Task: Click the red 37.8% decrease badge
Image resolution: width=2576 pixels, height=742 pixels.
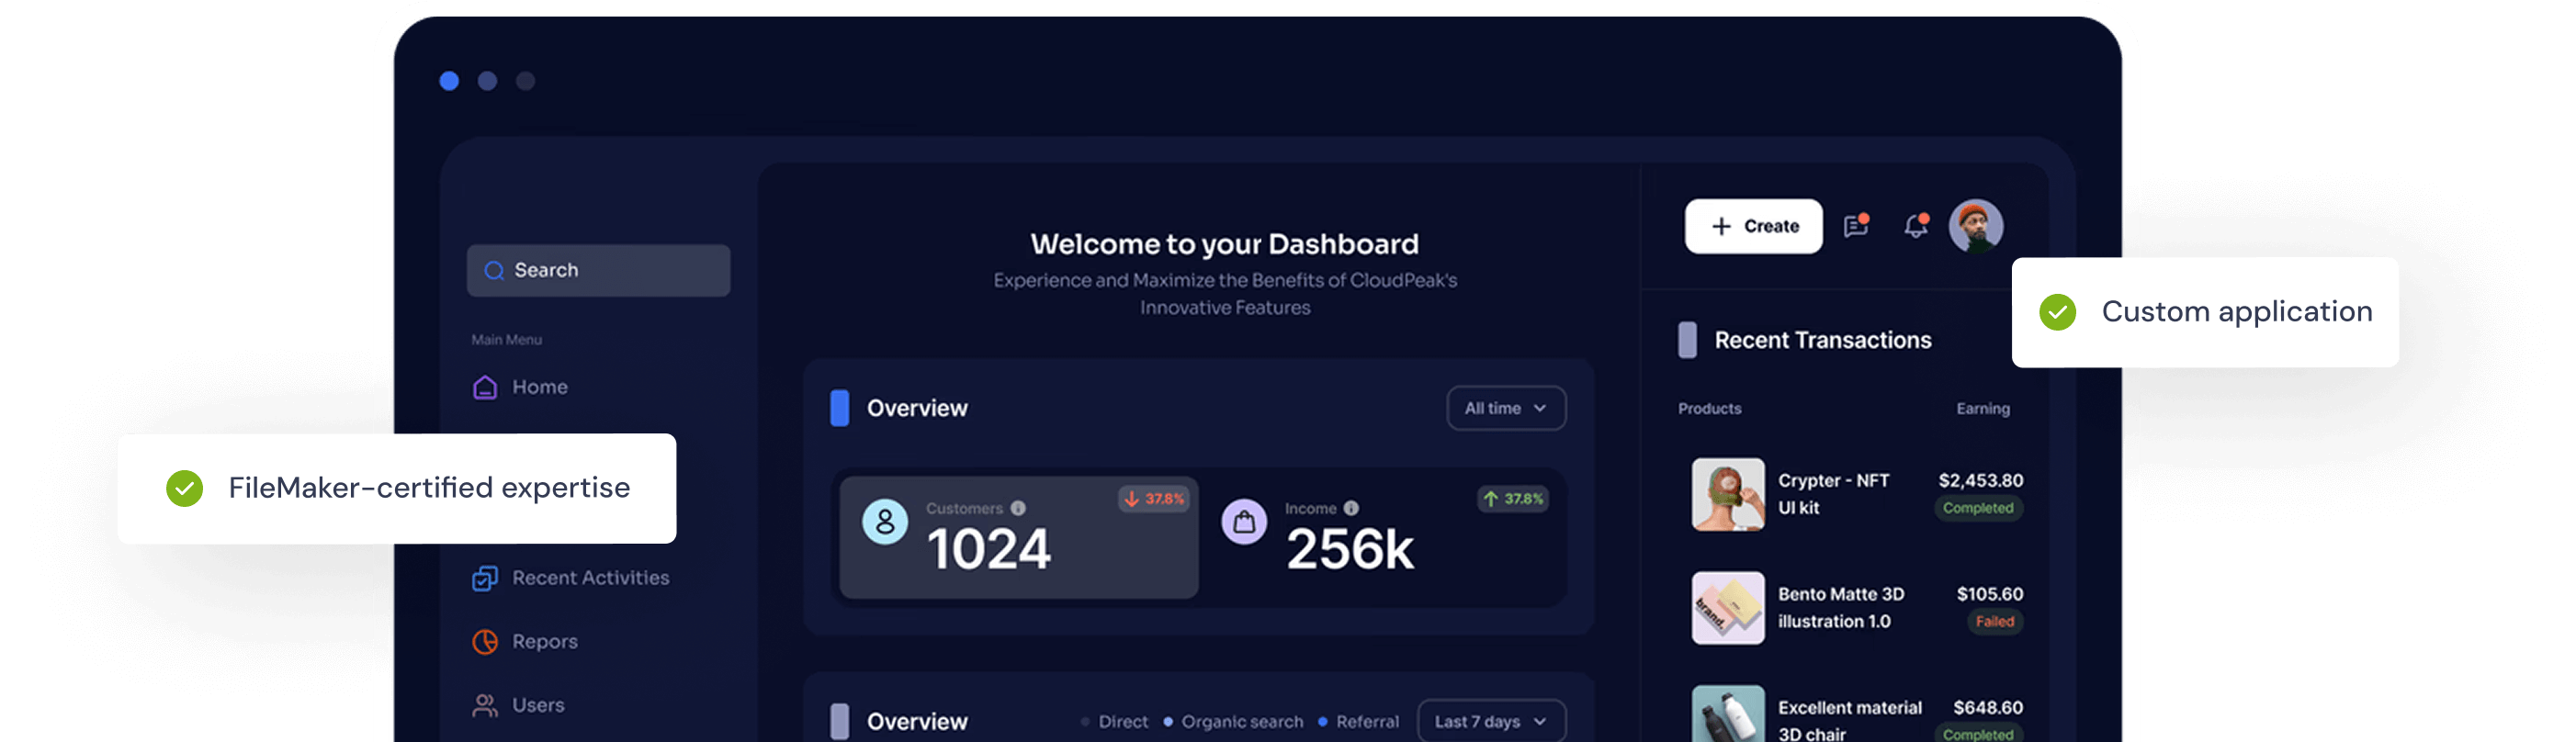Action: pyautogui.click(x=1154, y=499)
